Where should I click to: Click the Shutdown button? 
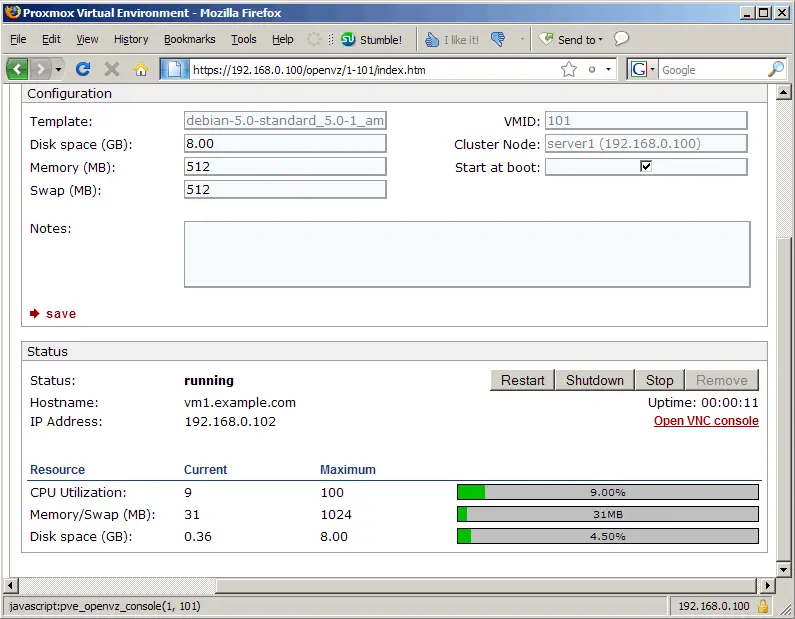(x=594, y=380)
